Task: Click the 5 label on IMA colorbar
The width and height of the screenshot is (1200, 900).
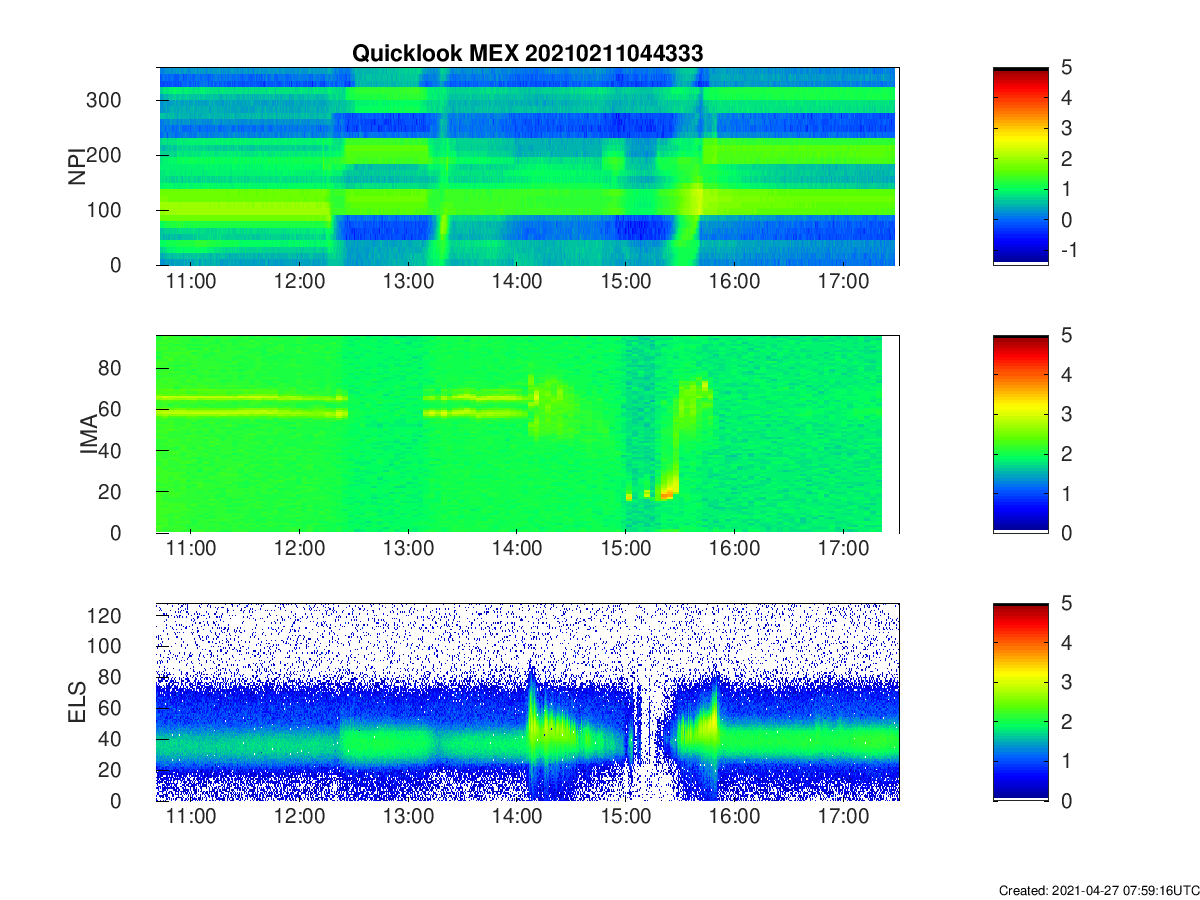Action: point(1066,336)
